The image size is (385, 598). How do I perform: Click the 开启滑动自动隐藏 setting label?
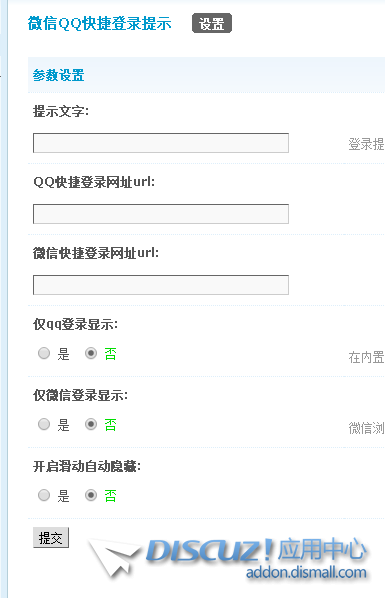point(87,466)
